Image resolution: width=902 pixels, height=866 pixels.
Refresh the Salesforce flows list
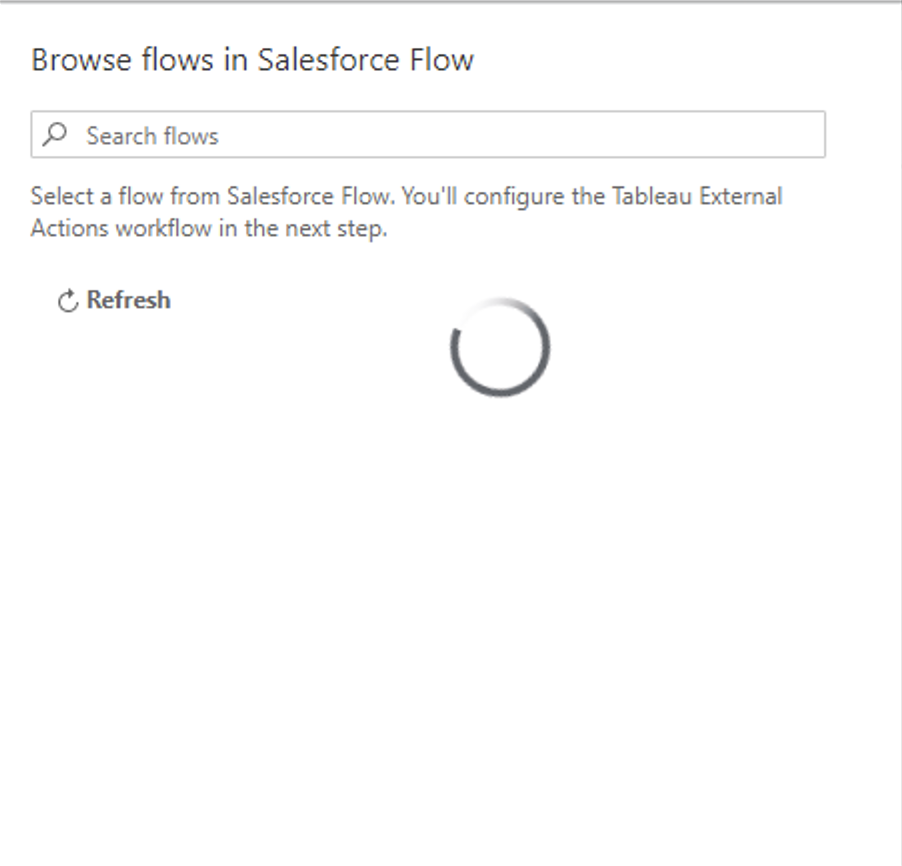[x=114, y=300]
